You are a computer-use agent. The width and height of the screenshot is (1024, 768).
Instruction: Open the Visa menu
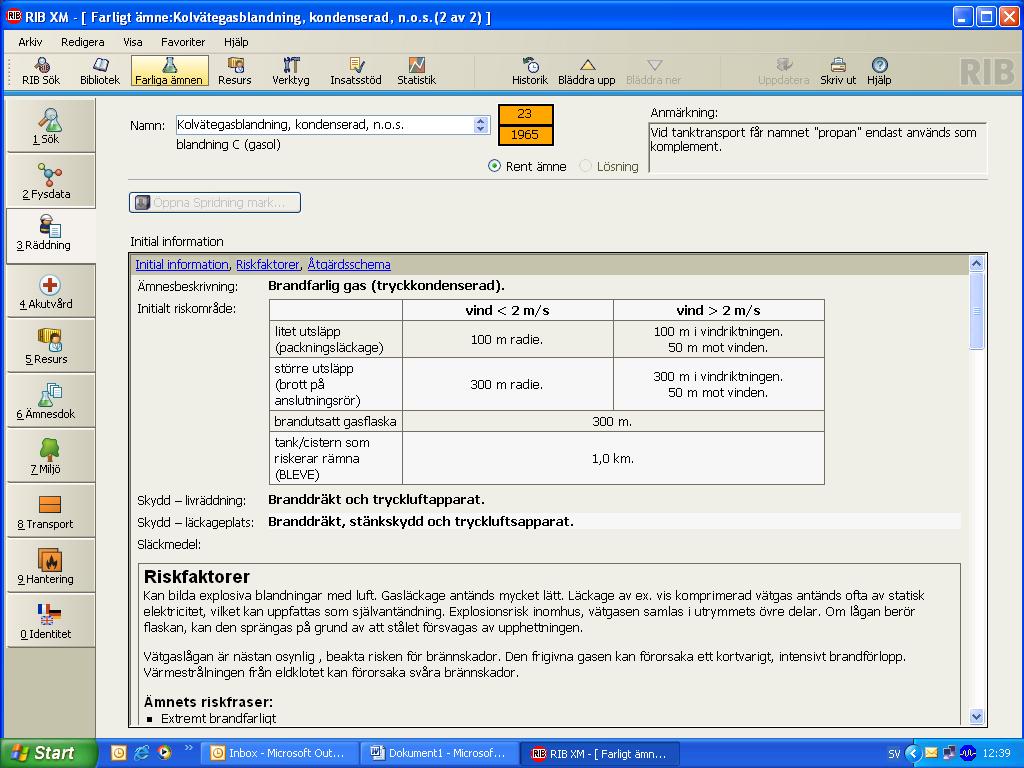[133, 42]
